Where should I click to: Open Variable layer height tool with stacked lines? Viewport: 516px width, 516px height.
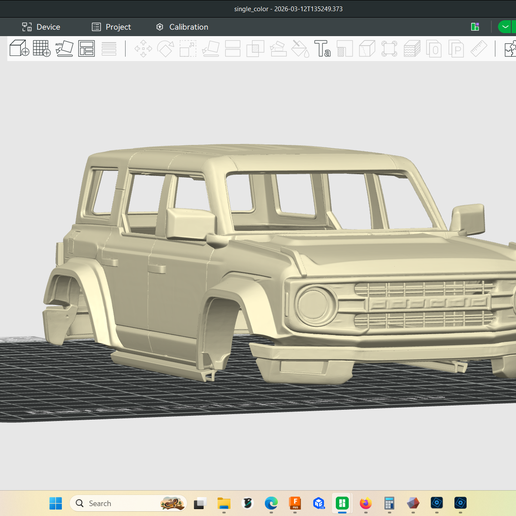pos(109,49)
